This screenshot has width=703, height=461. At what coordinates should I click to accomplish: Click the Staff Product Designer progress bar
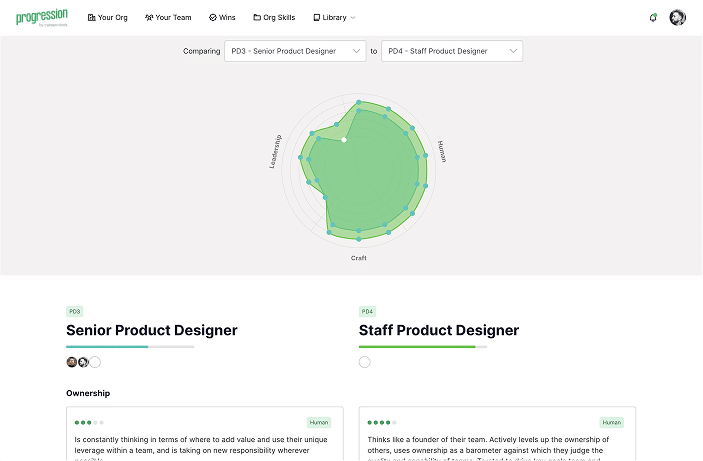coord(423,347)
